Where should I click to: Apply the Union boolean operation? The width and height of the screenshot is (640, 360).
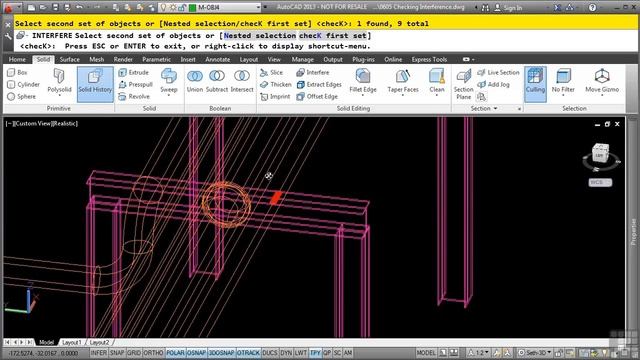click(195, 81)
